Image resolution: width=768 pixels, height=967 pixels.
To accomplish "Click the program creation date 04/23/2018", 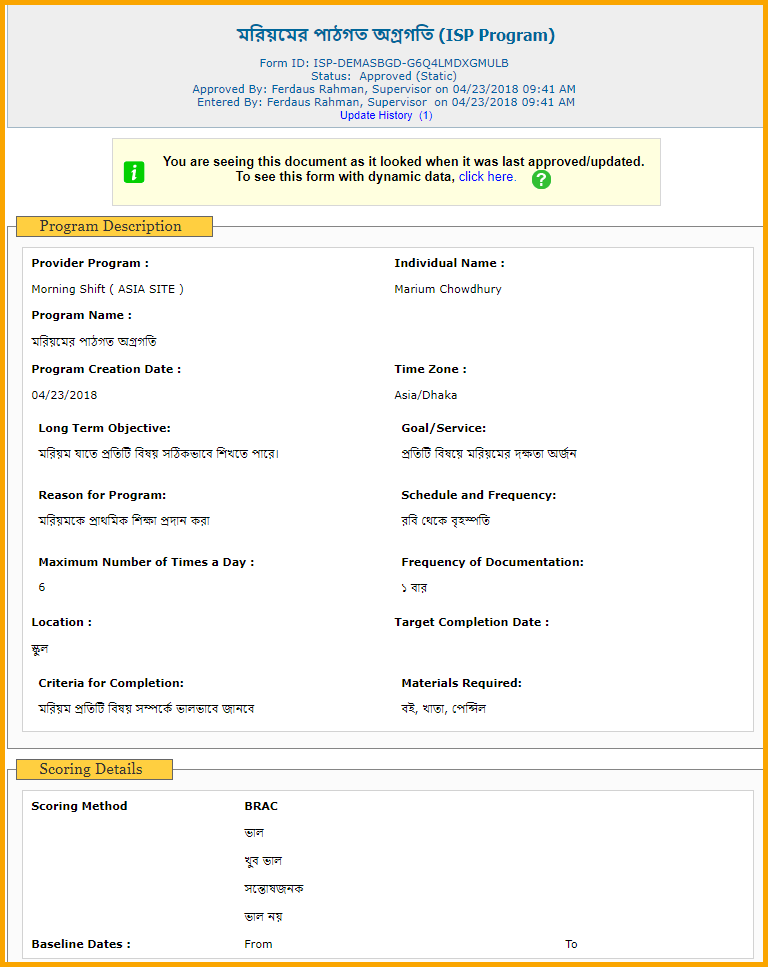I will pos(64,395).
